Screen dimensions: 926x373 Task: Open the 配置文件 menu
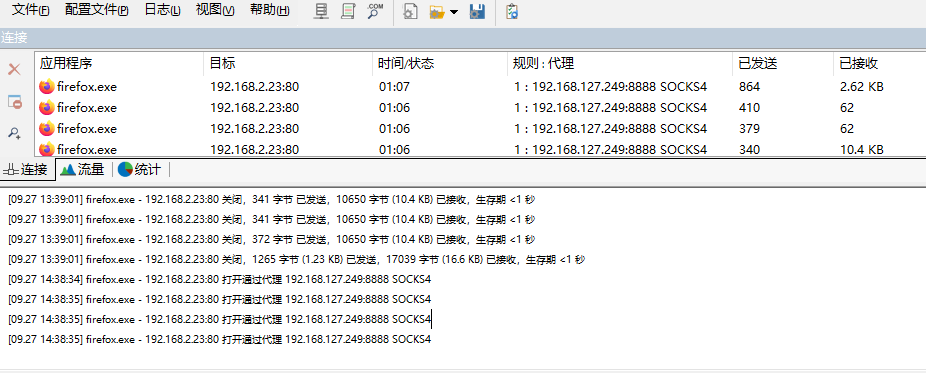point(96,10)
